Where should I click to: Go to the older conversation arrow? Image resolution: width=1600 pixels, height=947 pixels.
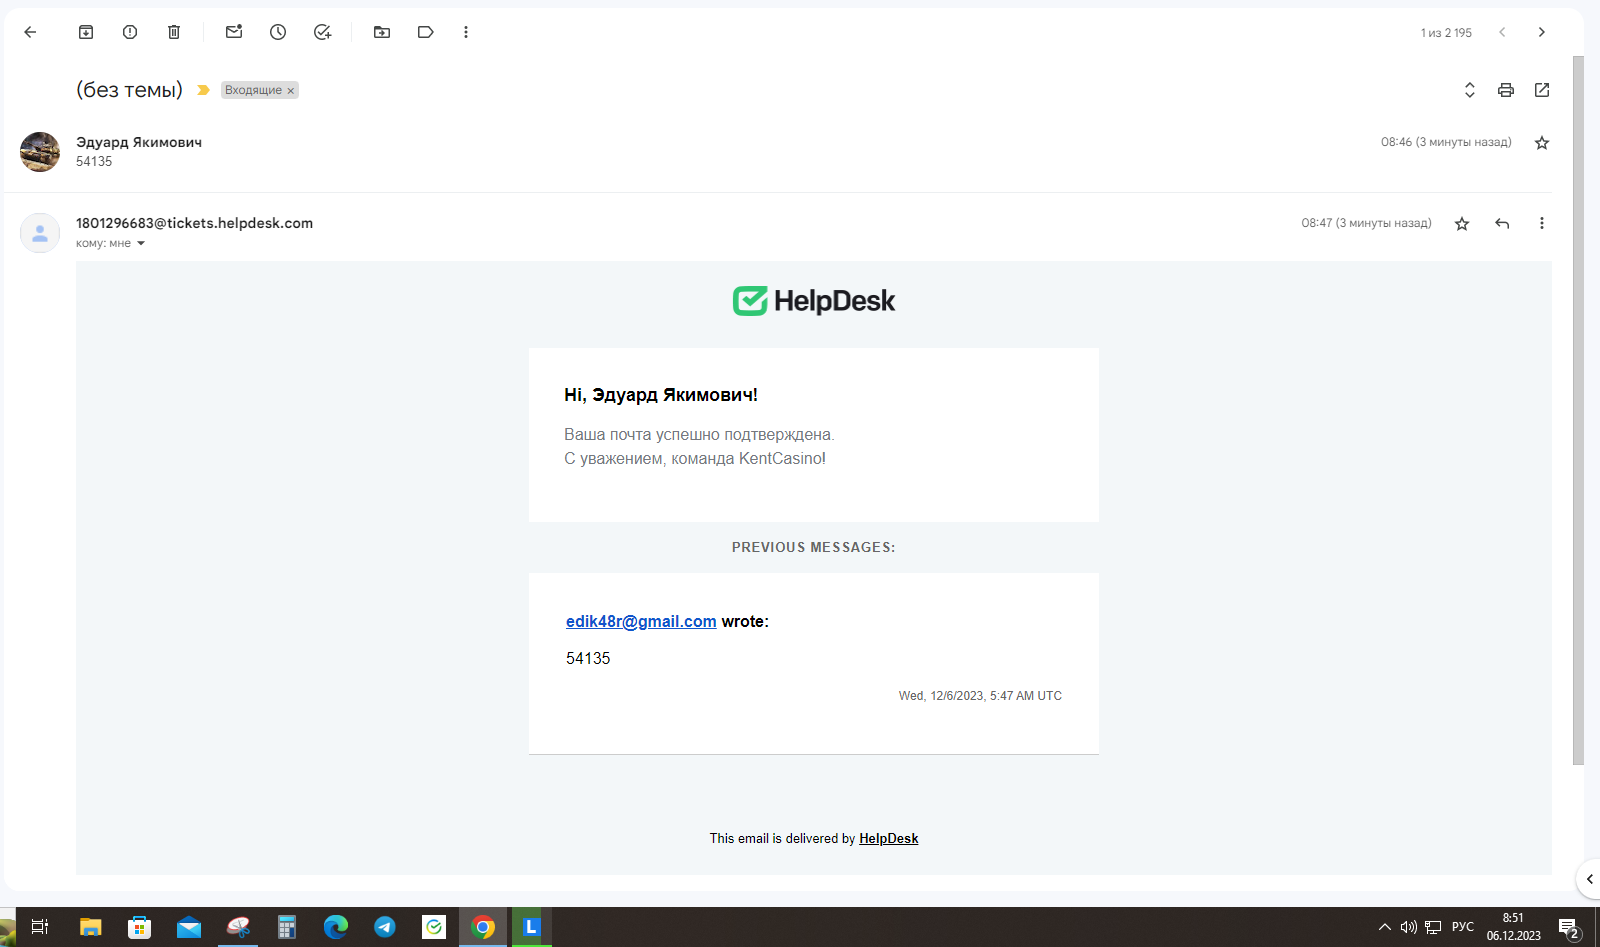(x=1542, y=32)
